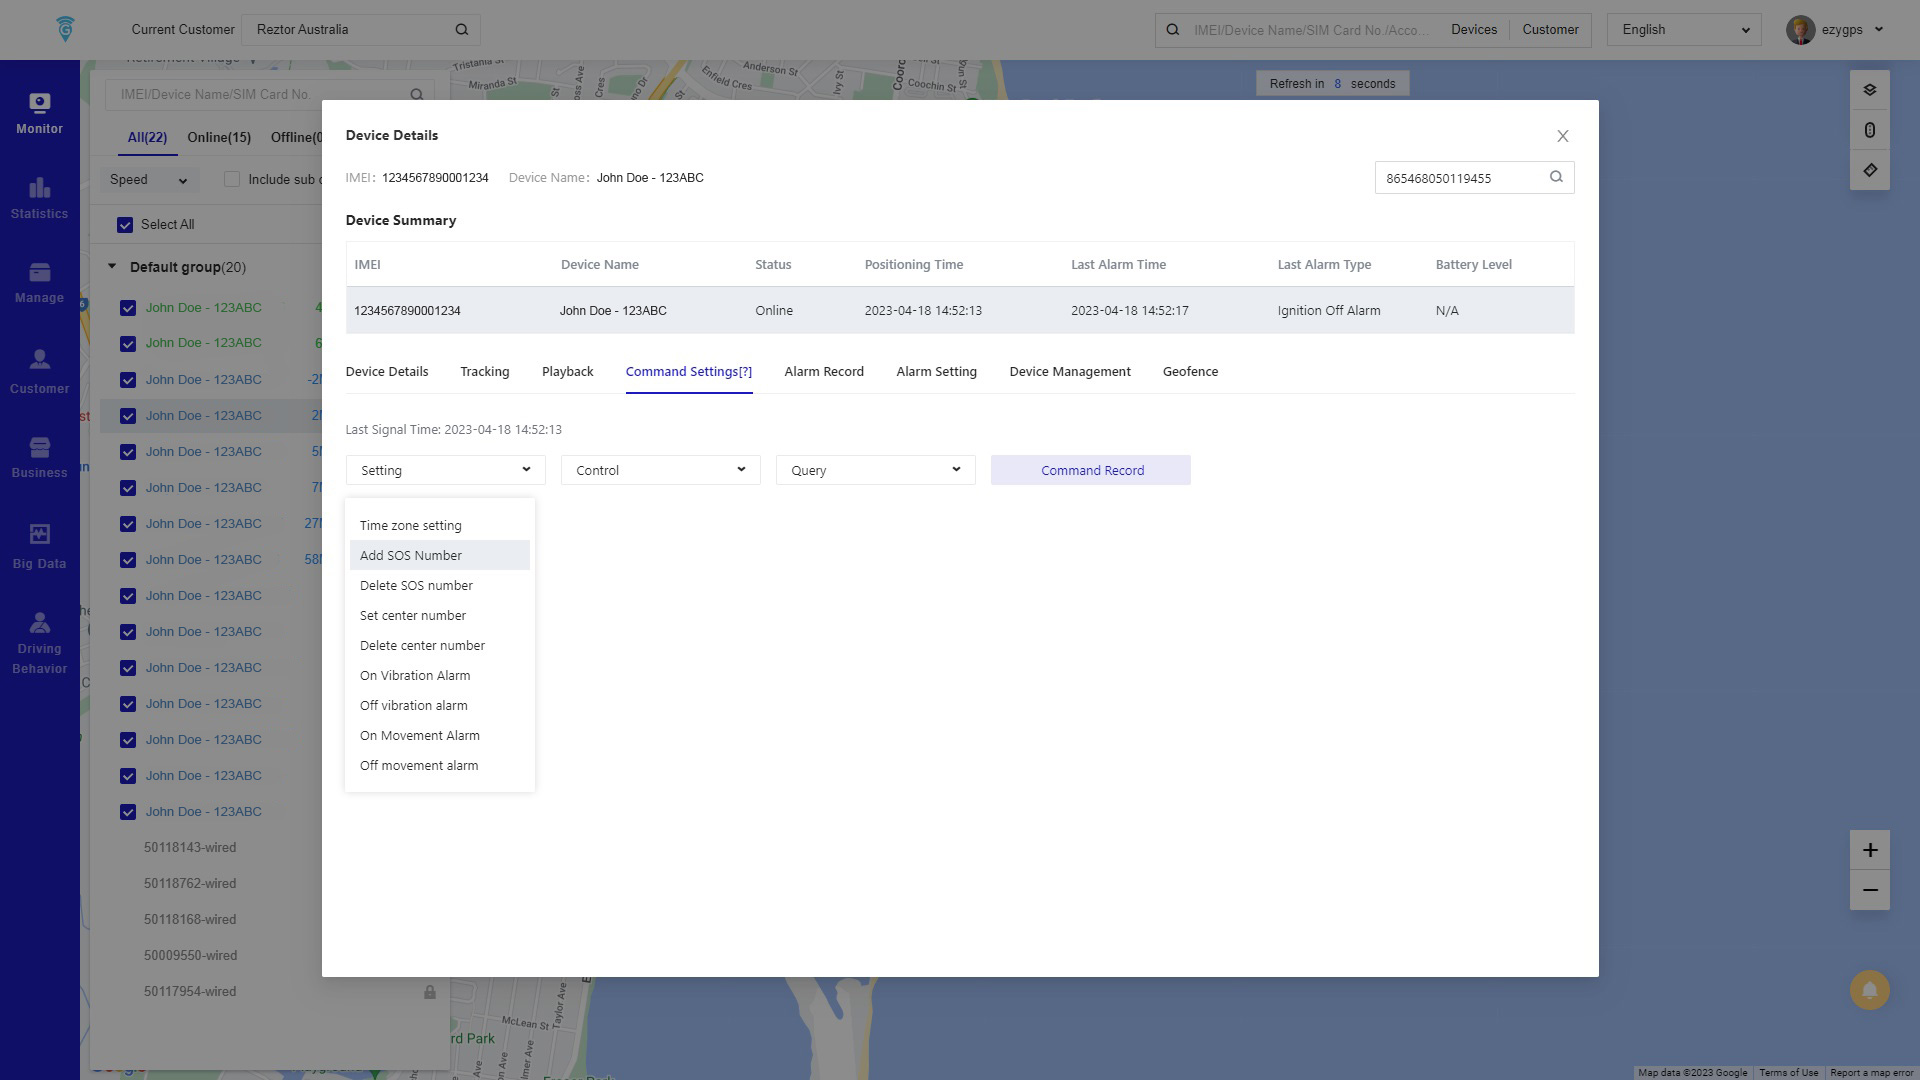This screenshot has width=1920, height=1080.
Task: Click the map measure ruler icon
Action: (x=1869, y=170)
